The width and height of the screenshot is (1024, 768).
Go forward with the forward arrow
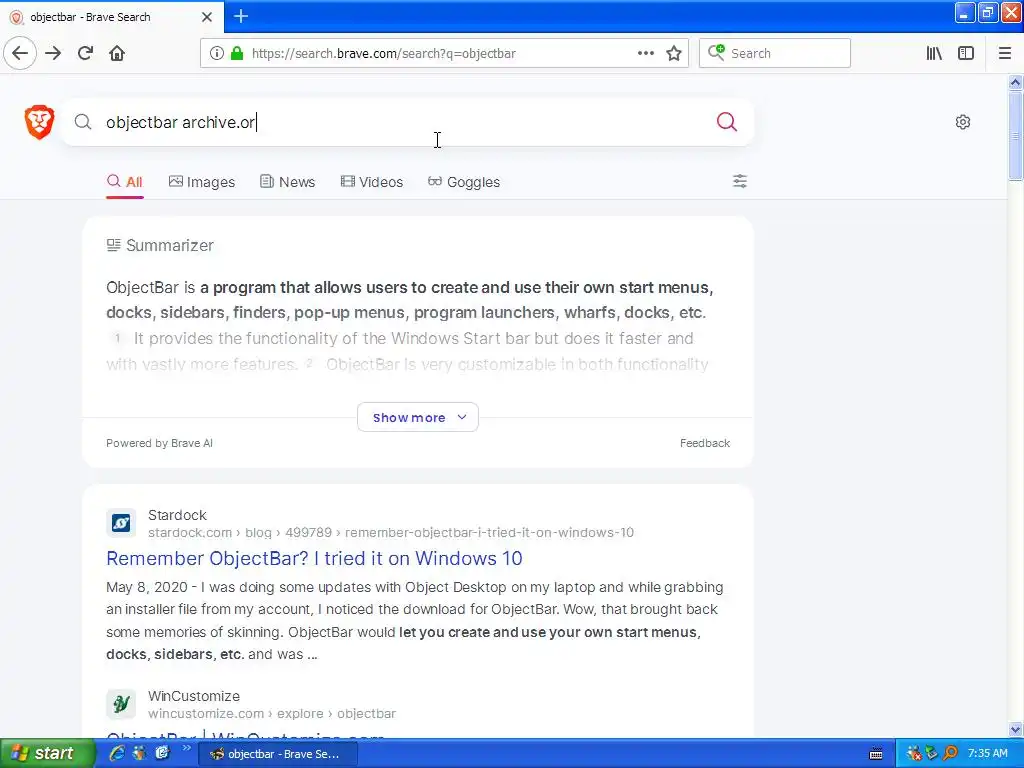pos(53,53)
